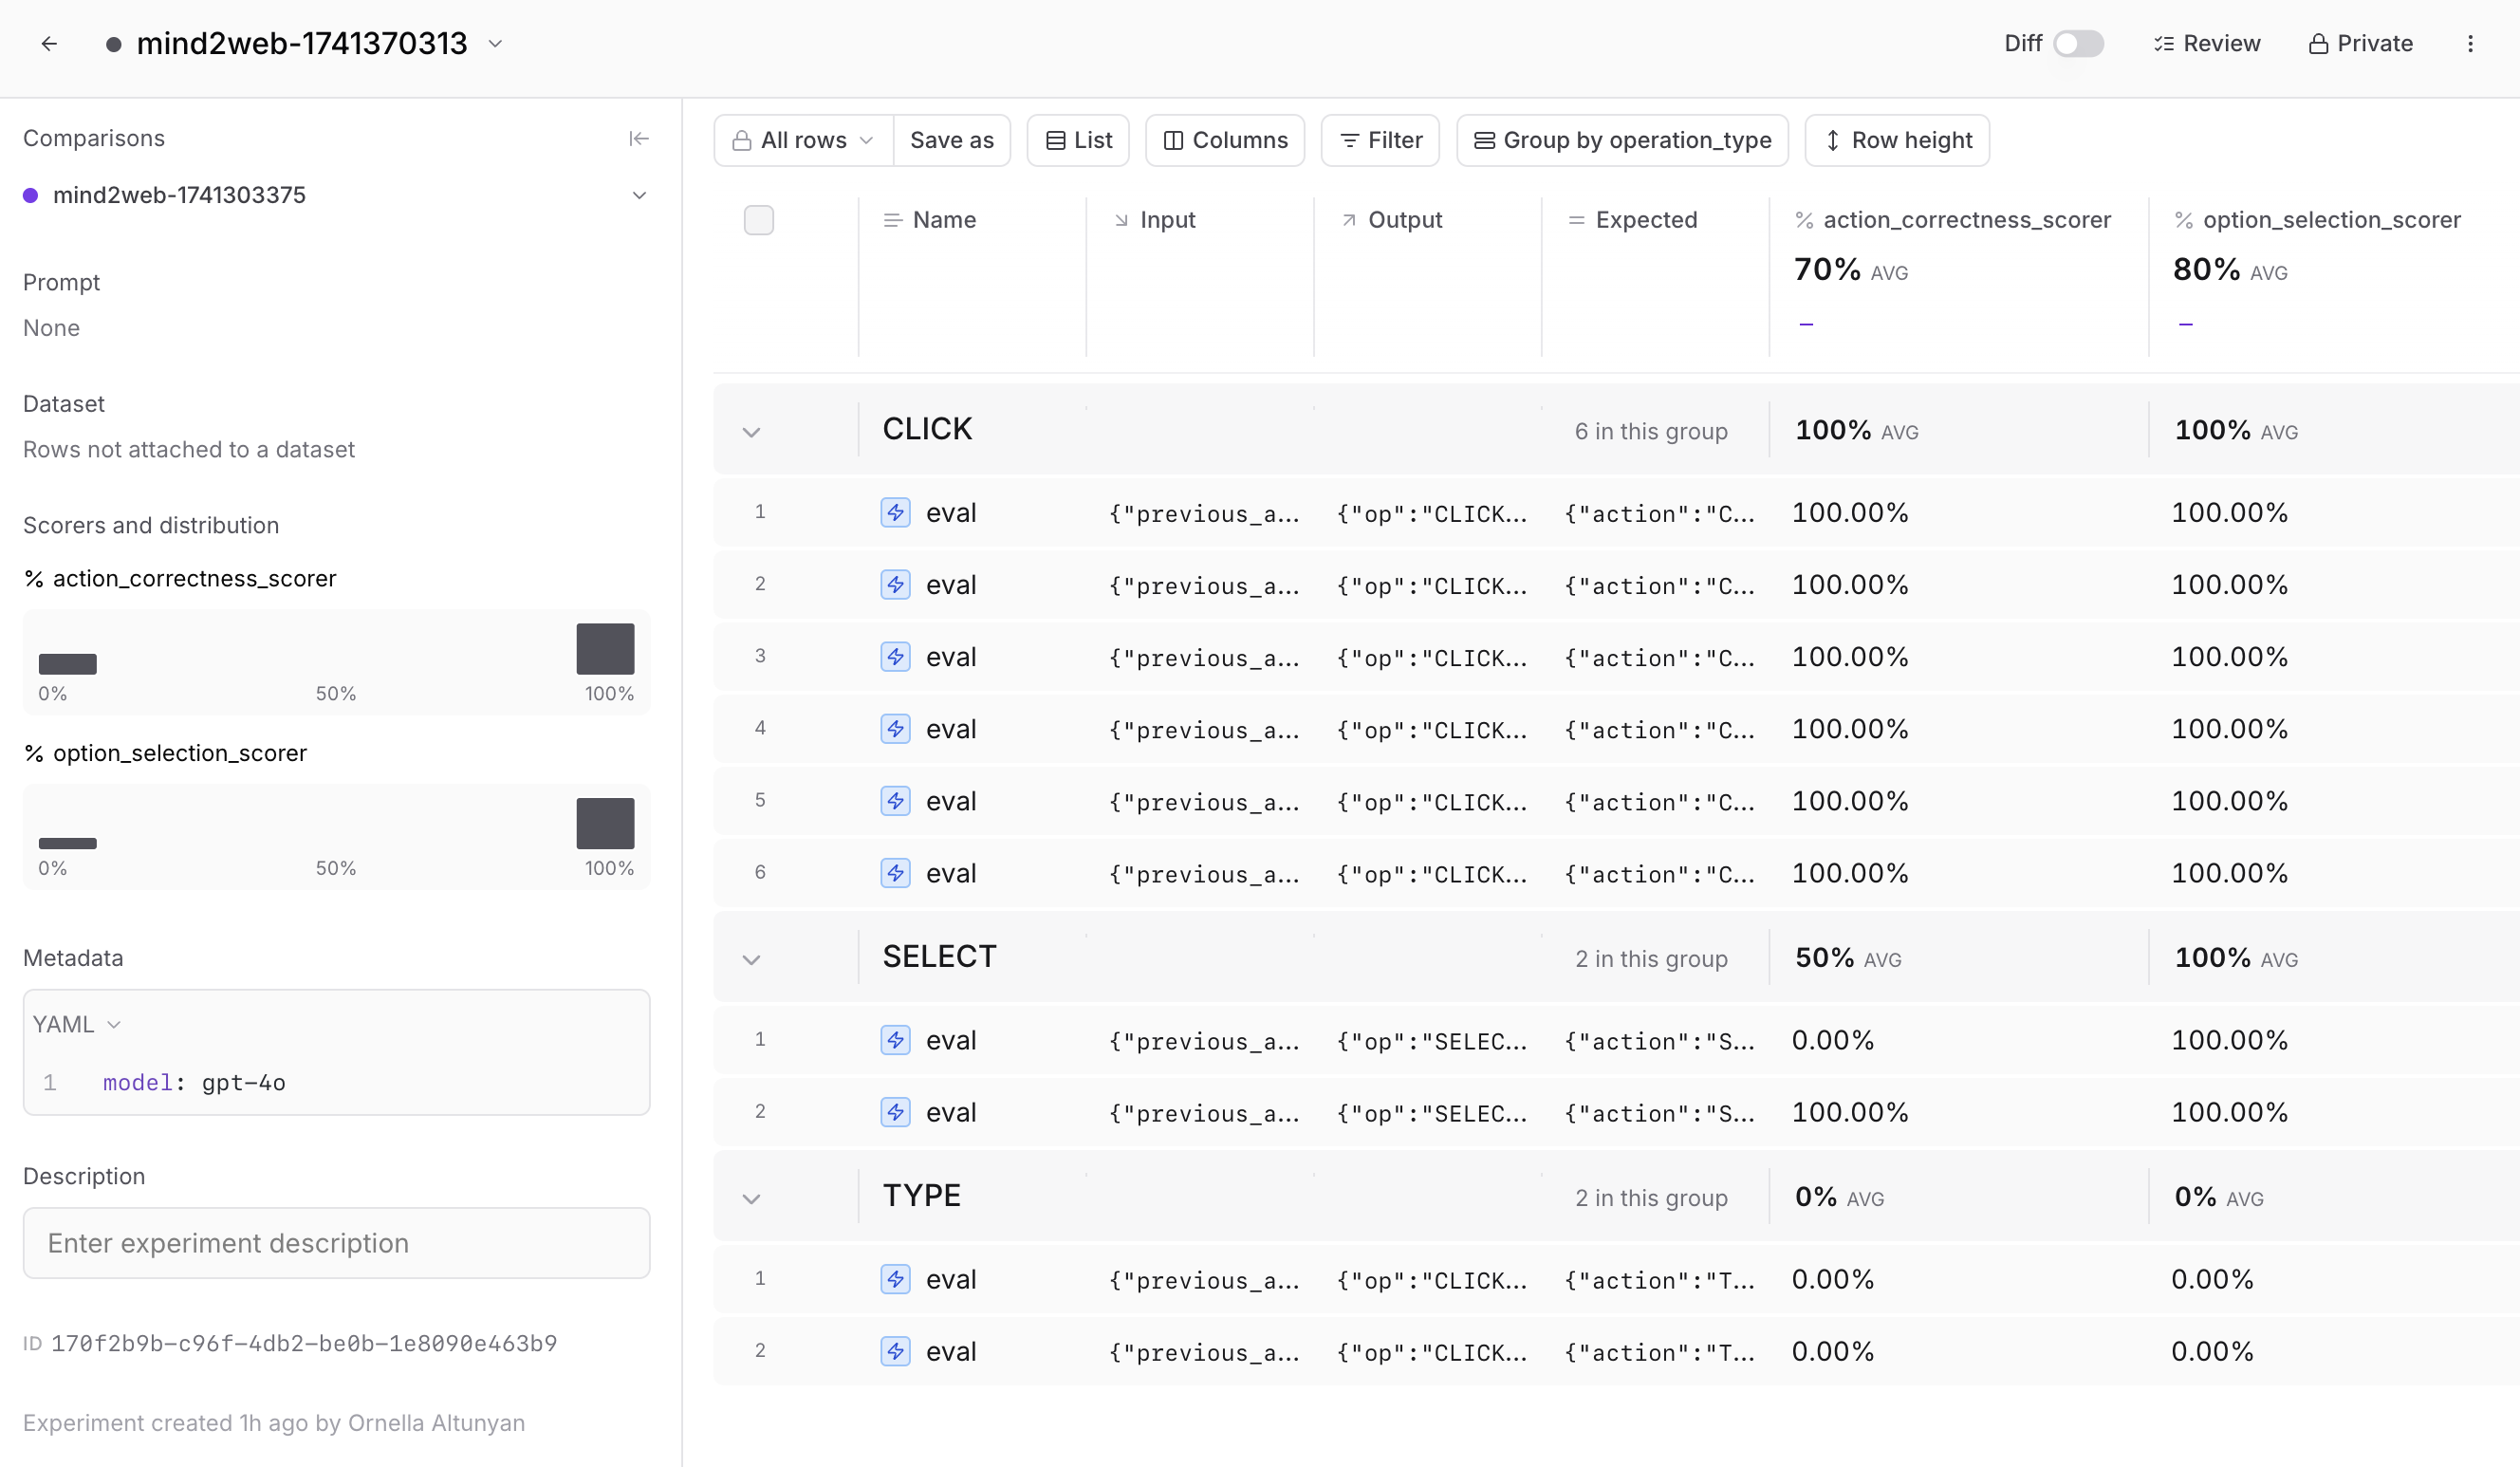
Task: Toggle the Diff switch
Action: [x=2078, y=43]
